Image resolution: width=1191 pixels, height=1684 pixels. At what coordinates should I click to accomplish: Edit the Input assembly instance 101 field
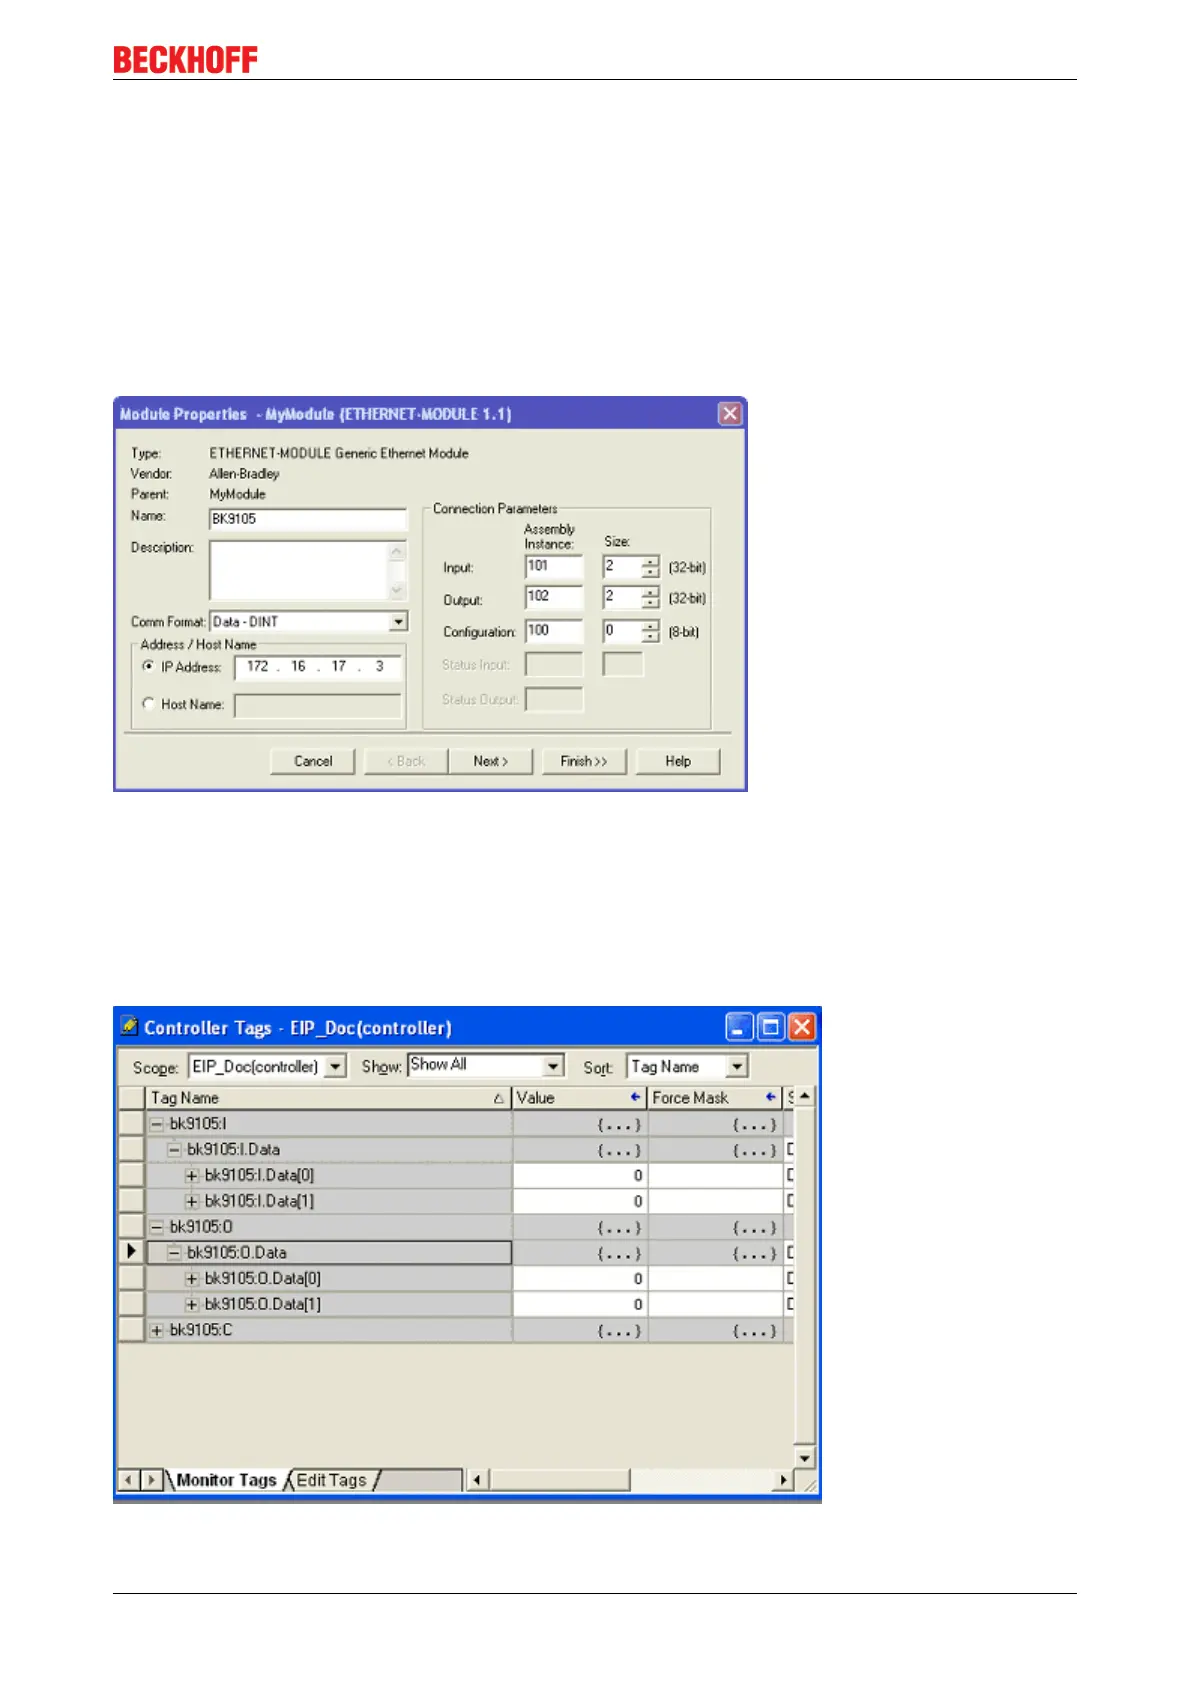[x=553, y=567]
